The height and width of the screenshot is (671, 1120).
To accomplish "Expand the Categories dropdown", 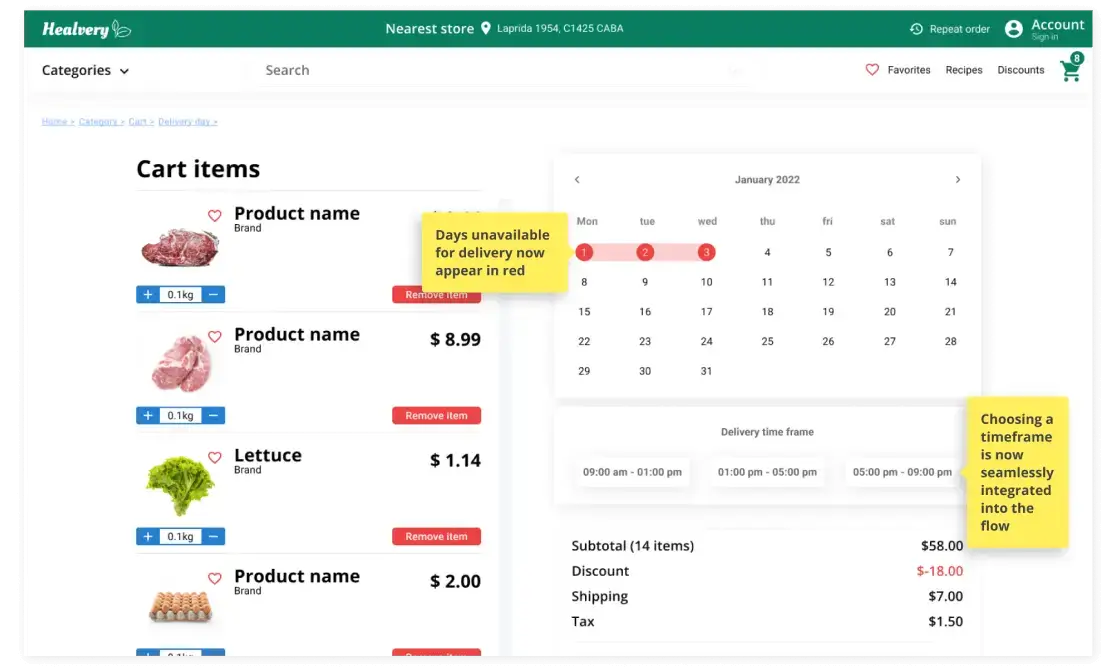I will 86,71.
